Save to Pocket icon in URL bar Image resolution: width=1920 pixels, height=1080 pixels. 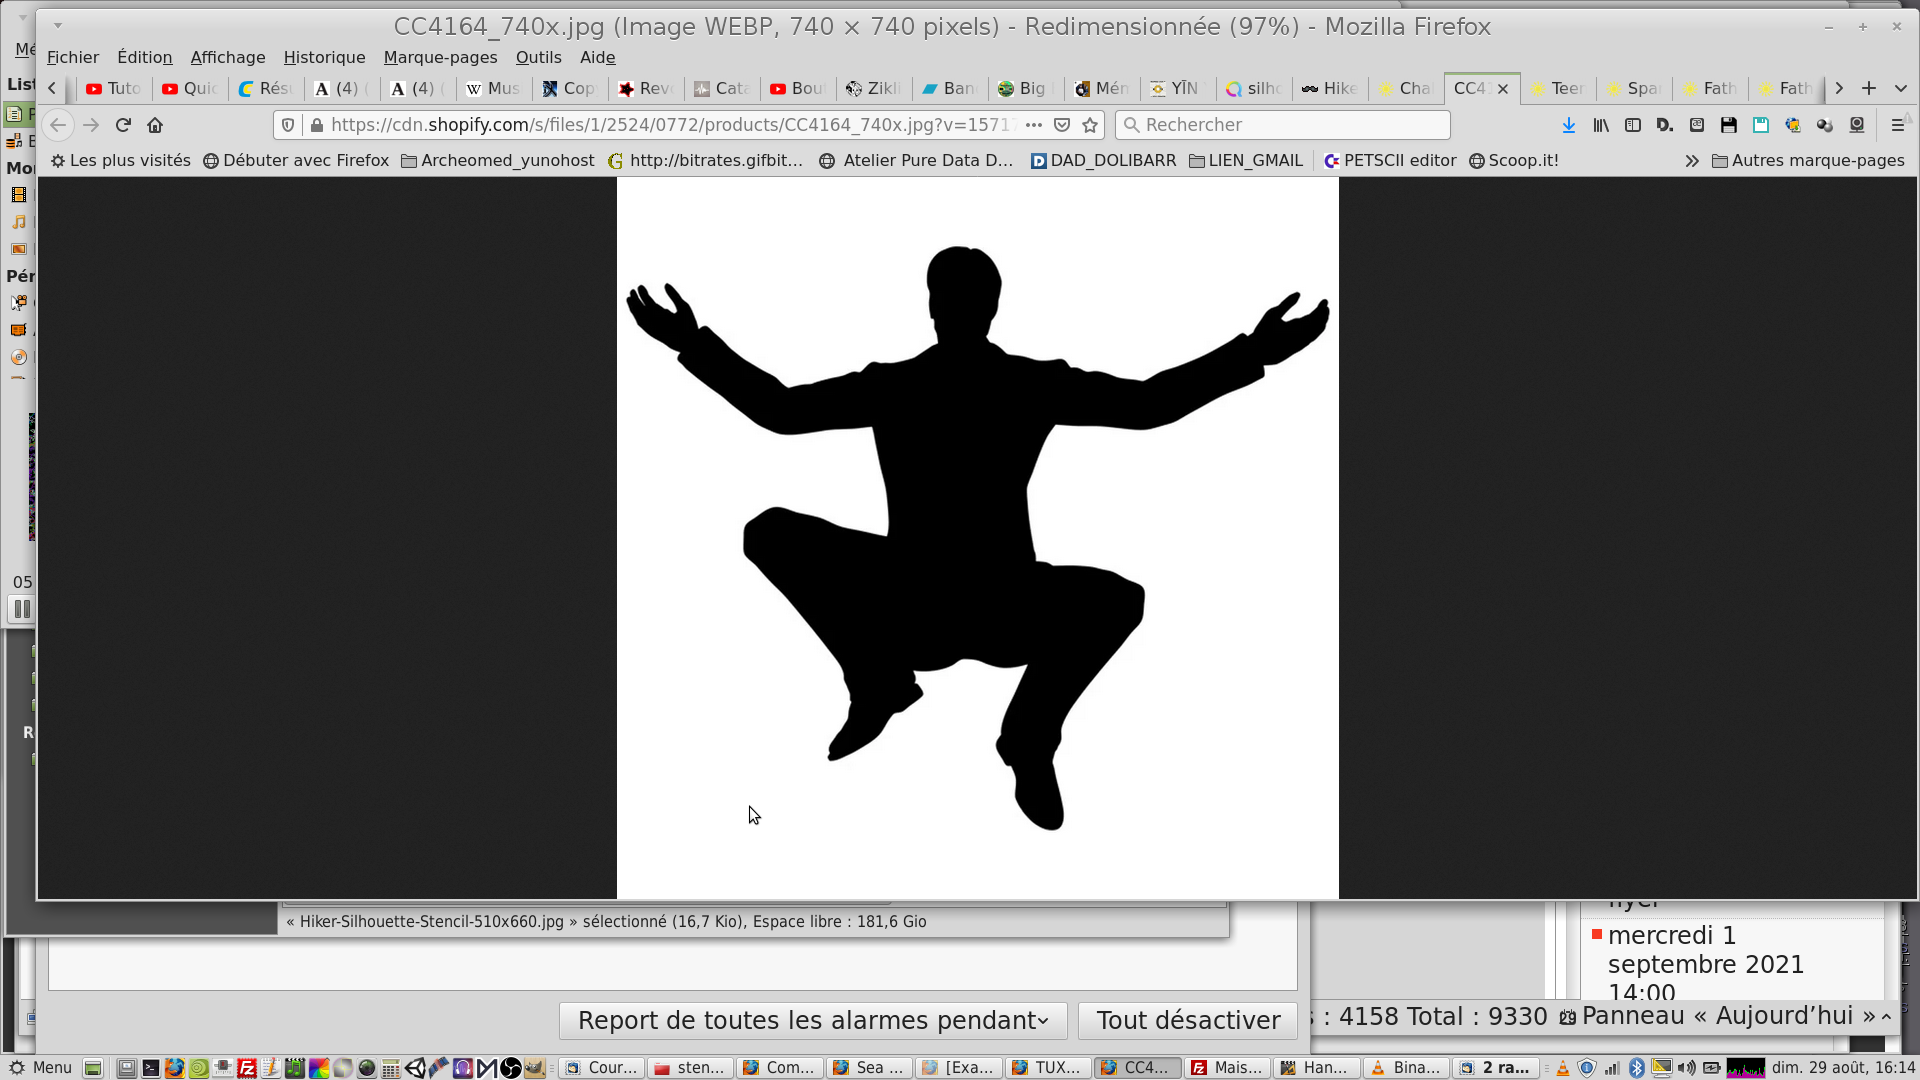(x=1062, y=125)
